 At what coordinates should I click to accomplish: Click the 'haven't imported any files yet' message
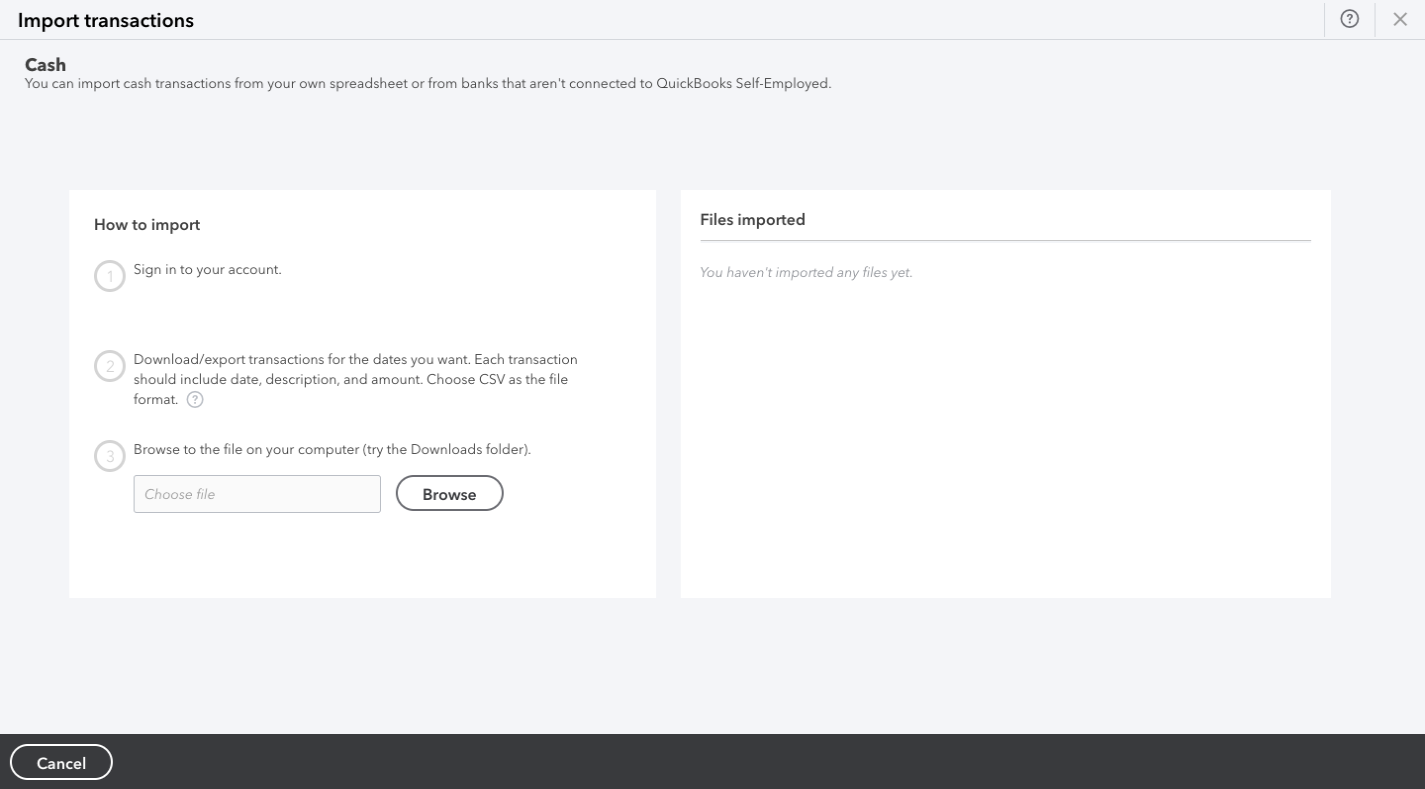(x=806, y=272)
